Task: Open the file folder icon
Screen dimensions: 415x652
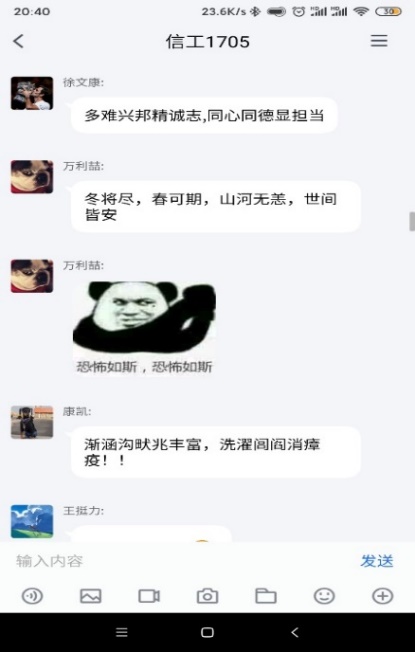Action: point(266,596)
